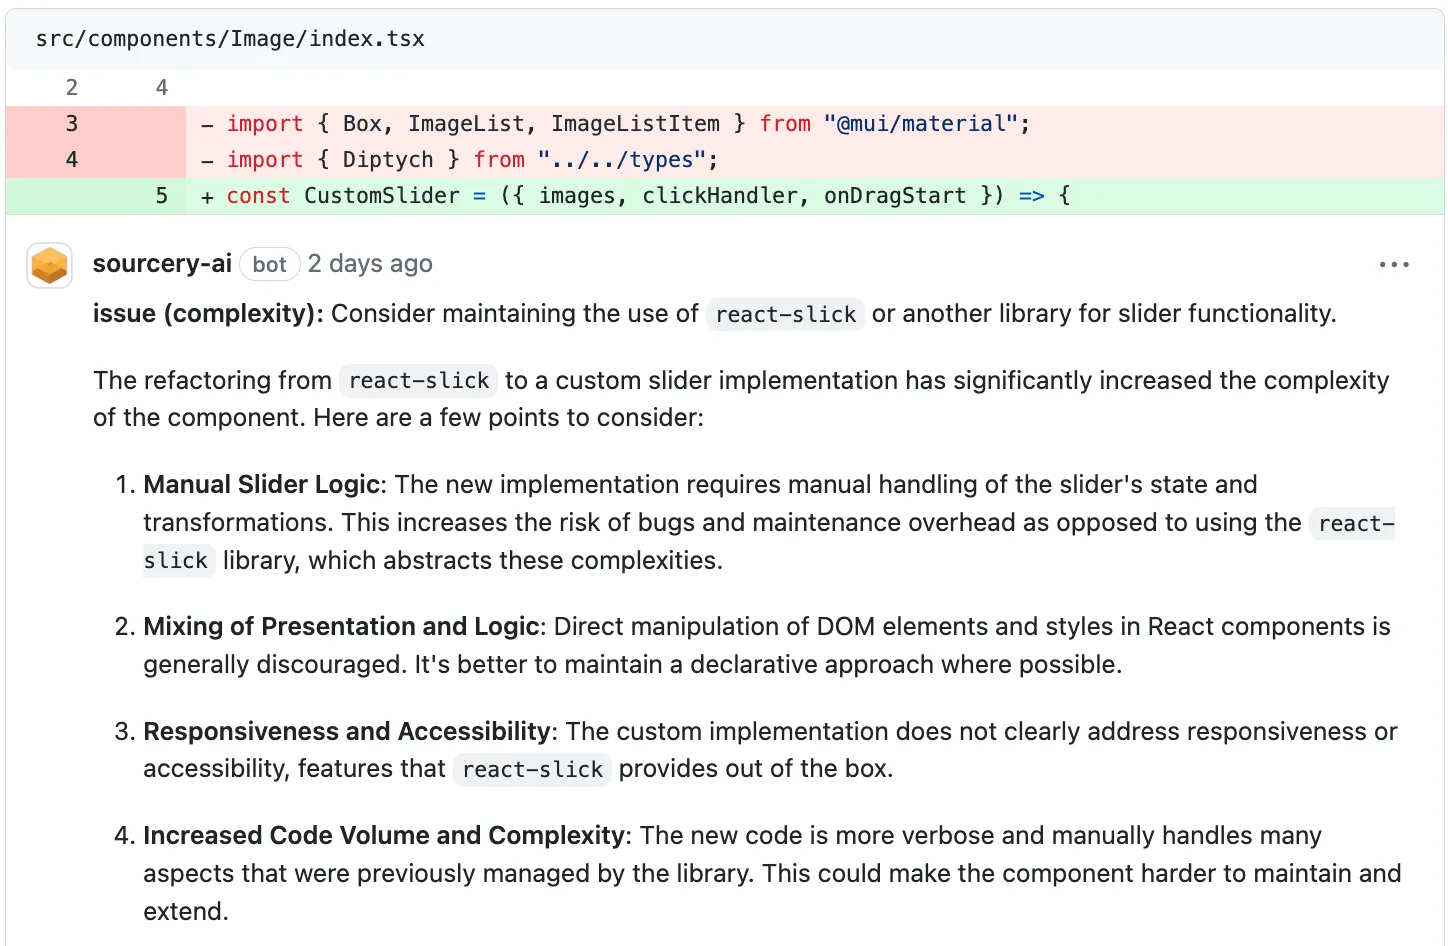This screenshot has width=1448, height=946.
Task: Select the react-slick inline code in the issue title
Action: click(785, 314)
